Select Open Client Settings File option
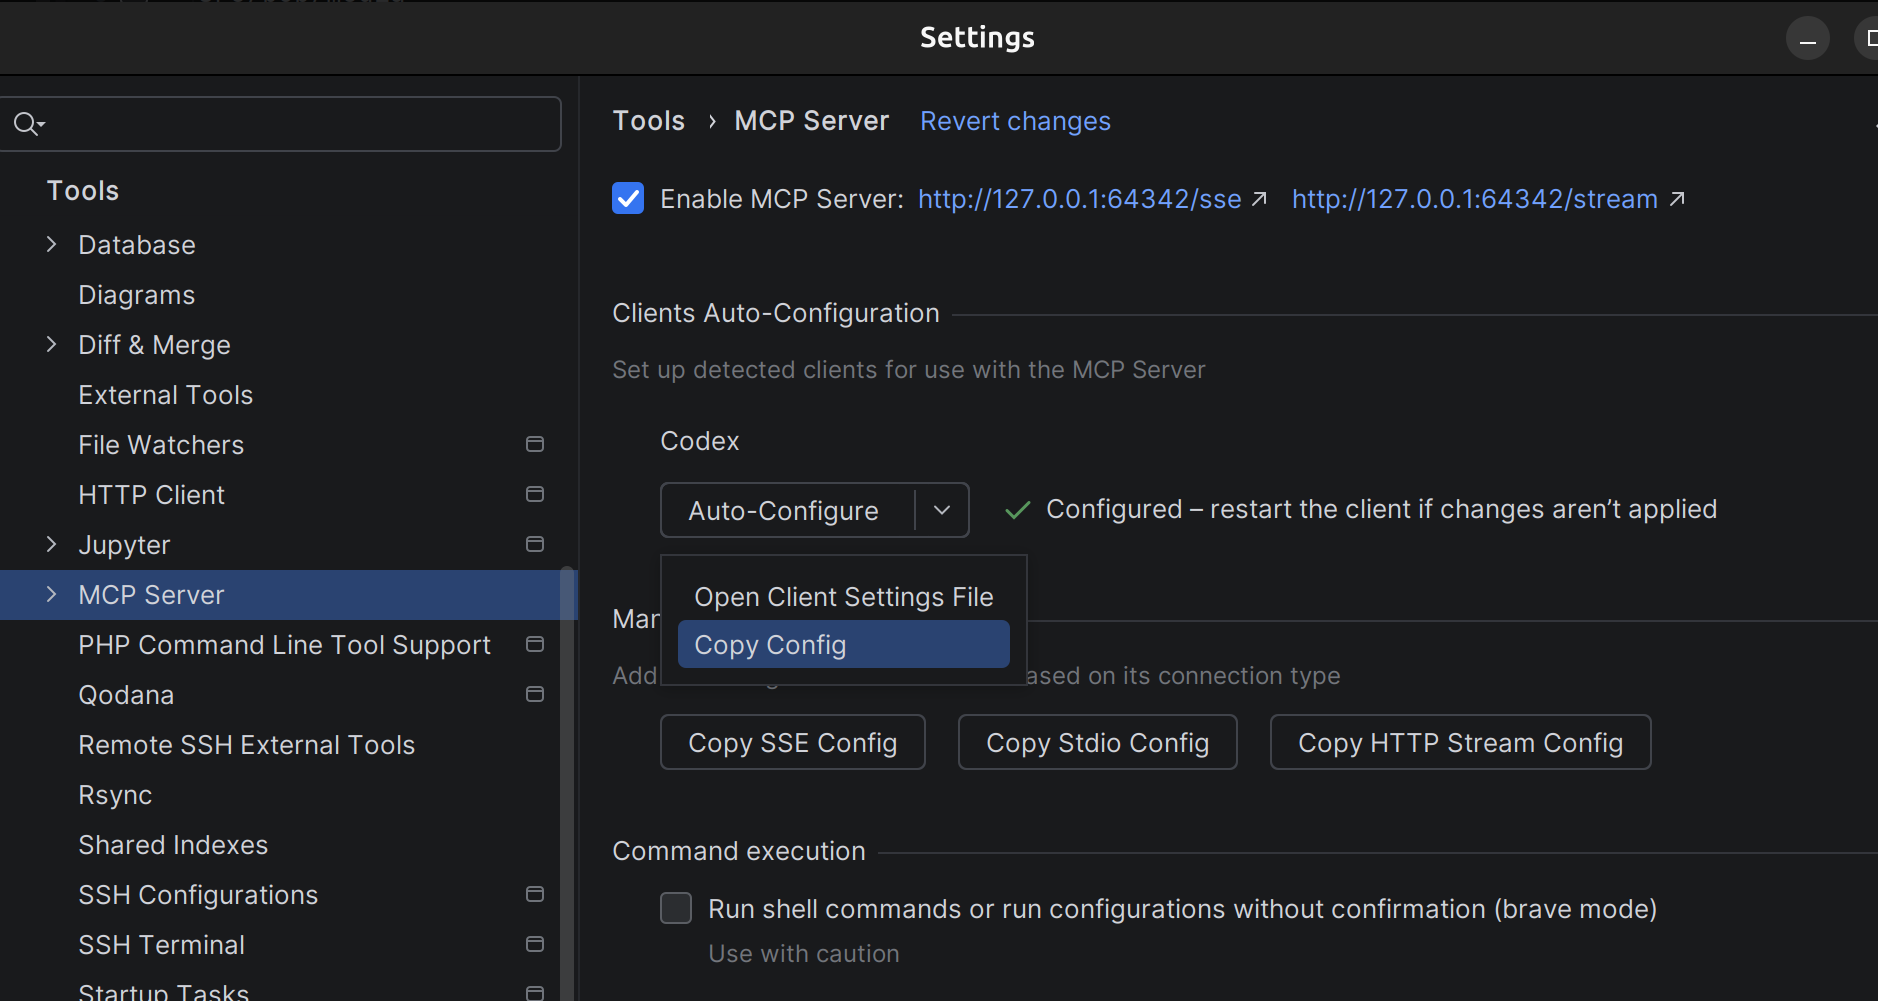Image resolution: width=1878 pixels, height=1001 pixels. coord(843,597)
